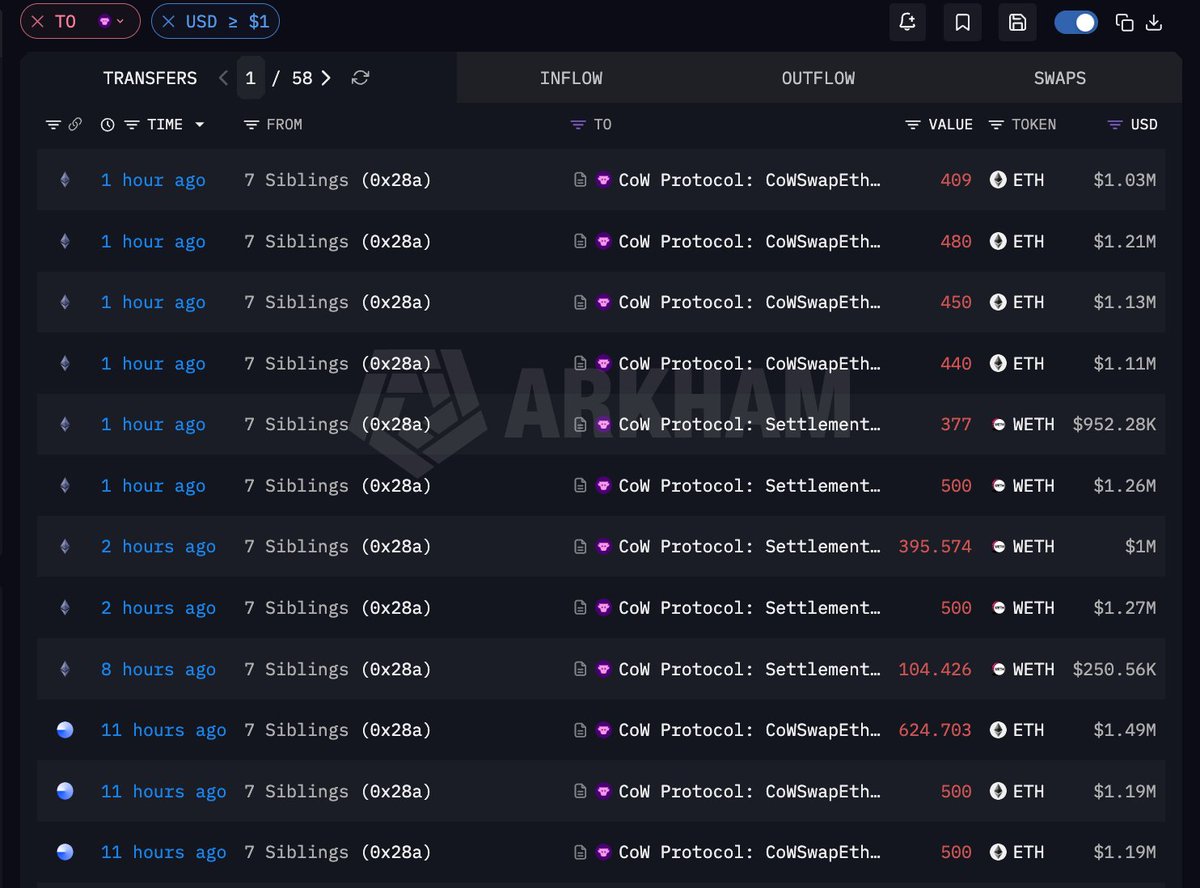Open the contract document icon in 409 ETH row
The width and height of the screenshot is (1200, 888).
pos(580,180)
